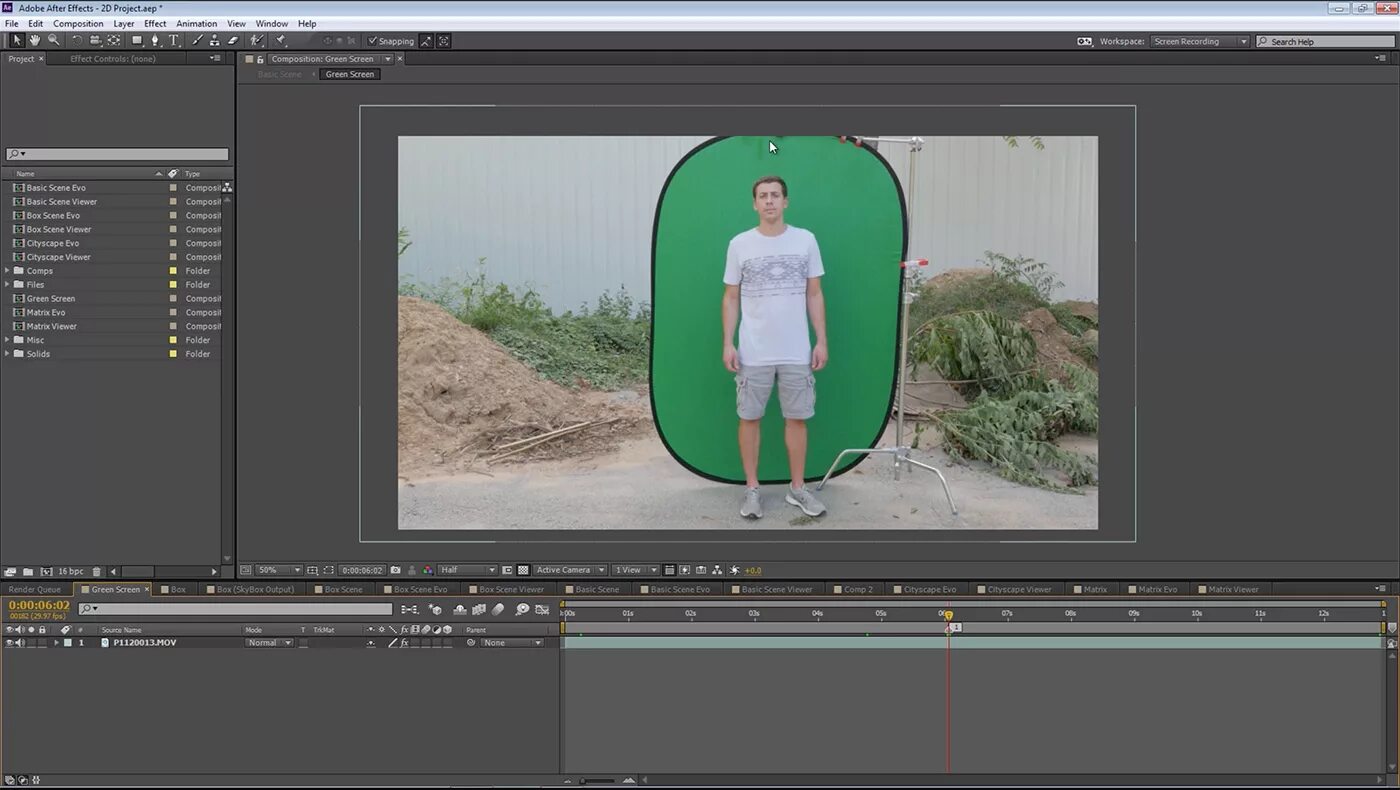The image size is (1400, 790).
Task: Select the Horizontal Type tool
Action: point(173,41)
